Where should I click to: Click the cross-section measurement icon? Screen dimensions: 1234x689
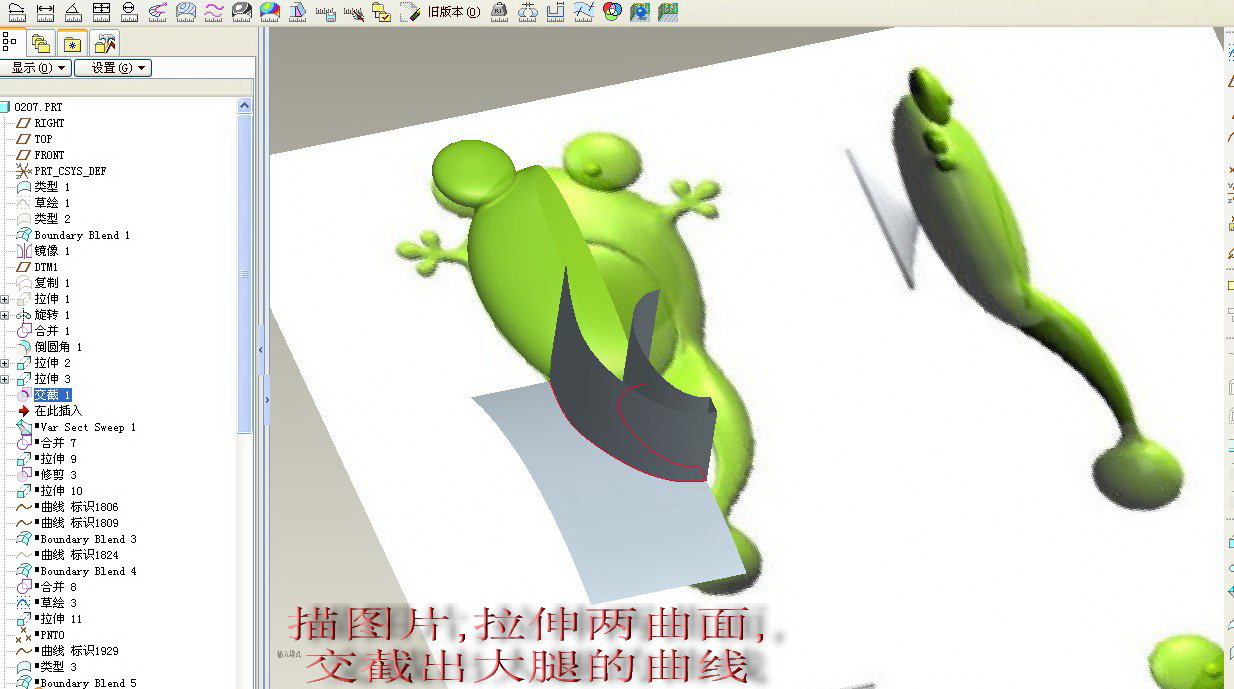tap(557, 12)
